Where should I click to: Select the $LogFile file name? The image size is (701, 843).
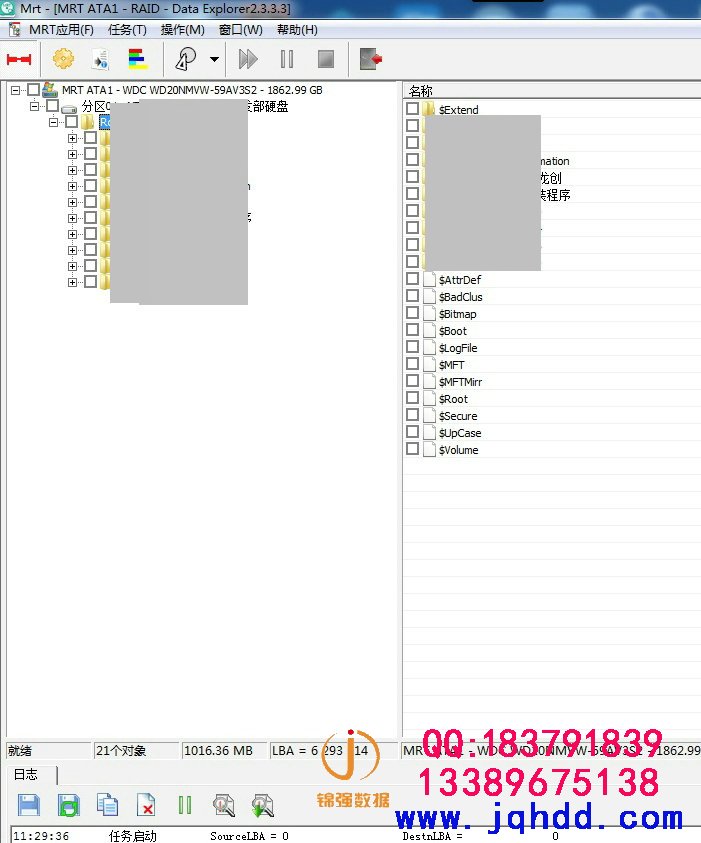[458, 348]
